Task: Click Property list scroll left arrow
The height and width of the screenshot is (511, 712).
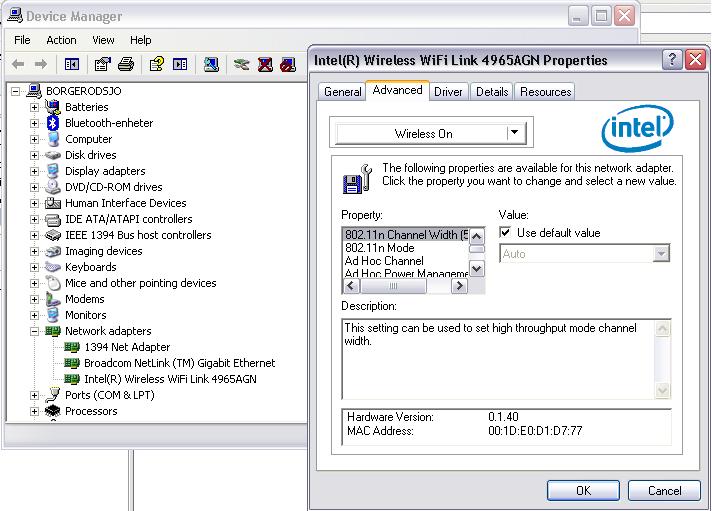Action: click(x=351, y=286)
